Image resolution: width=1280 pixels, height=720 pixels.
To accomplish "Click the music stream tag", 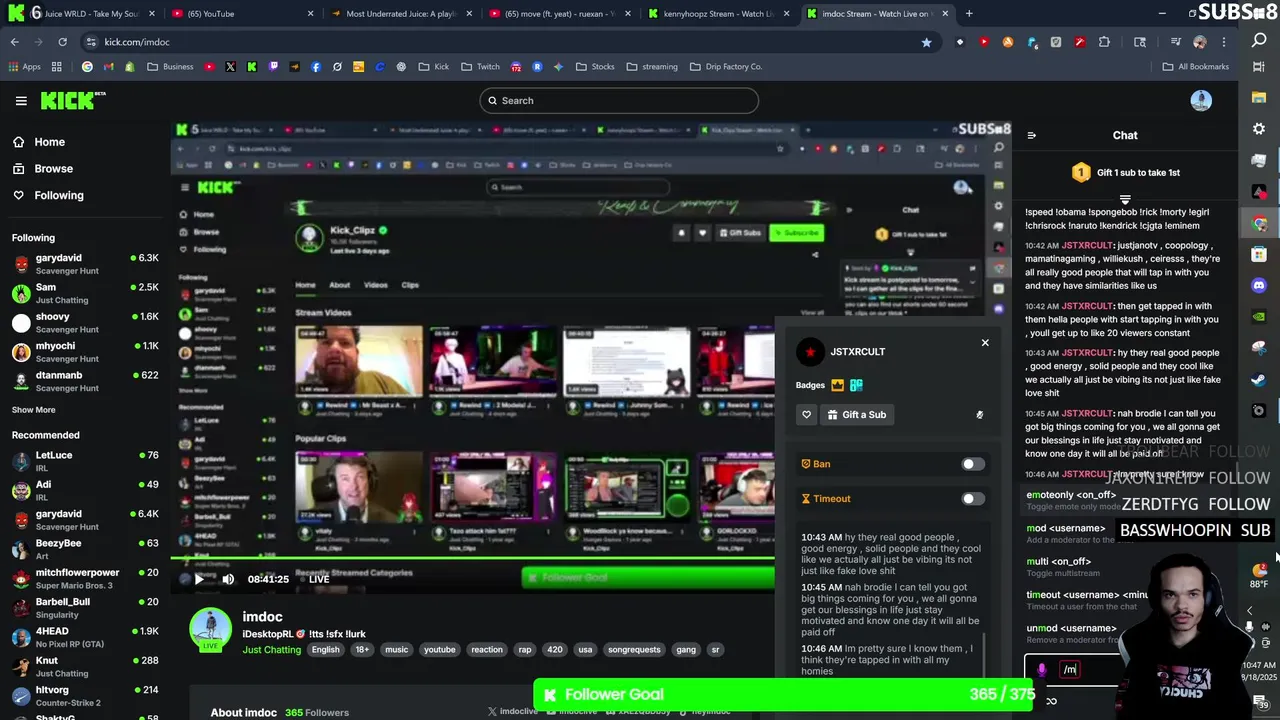I will [396, 650].
